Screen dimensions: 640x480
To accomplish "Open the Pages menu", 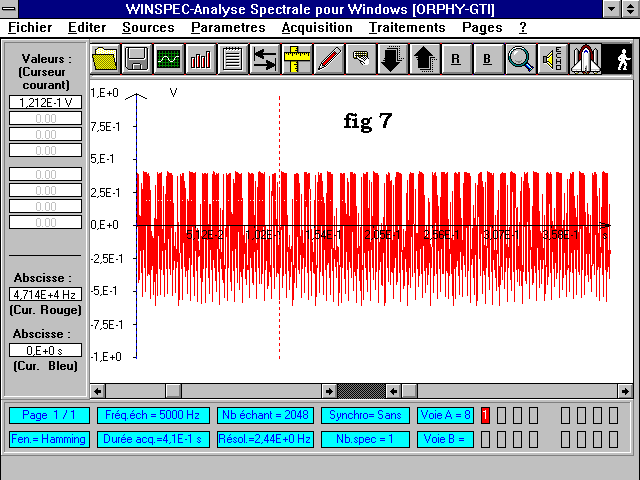I will (x=482, y=27).
